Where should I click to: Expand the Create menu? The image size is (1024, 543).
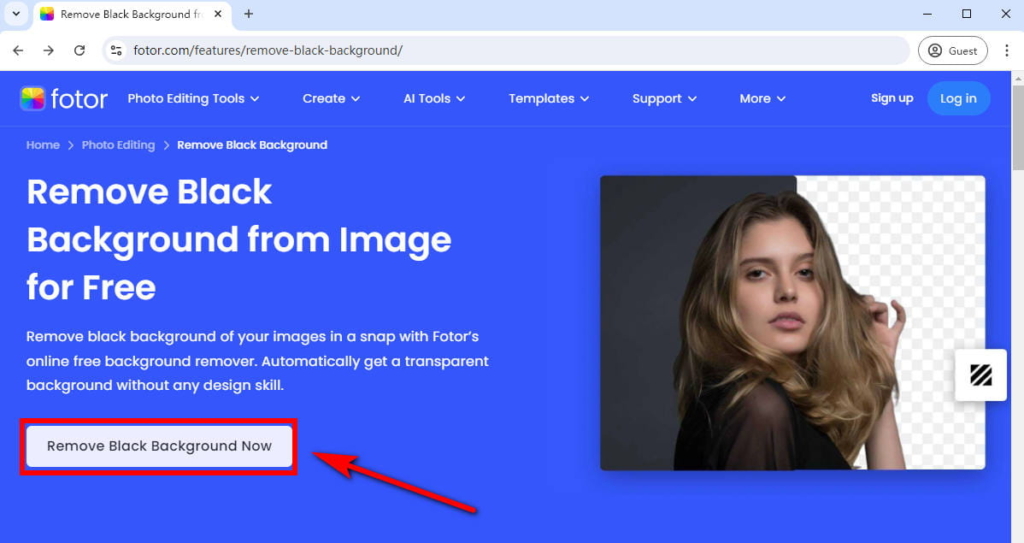pos(331,99)
